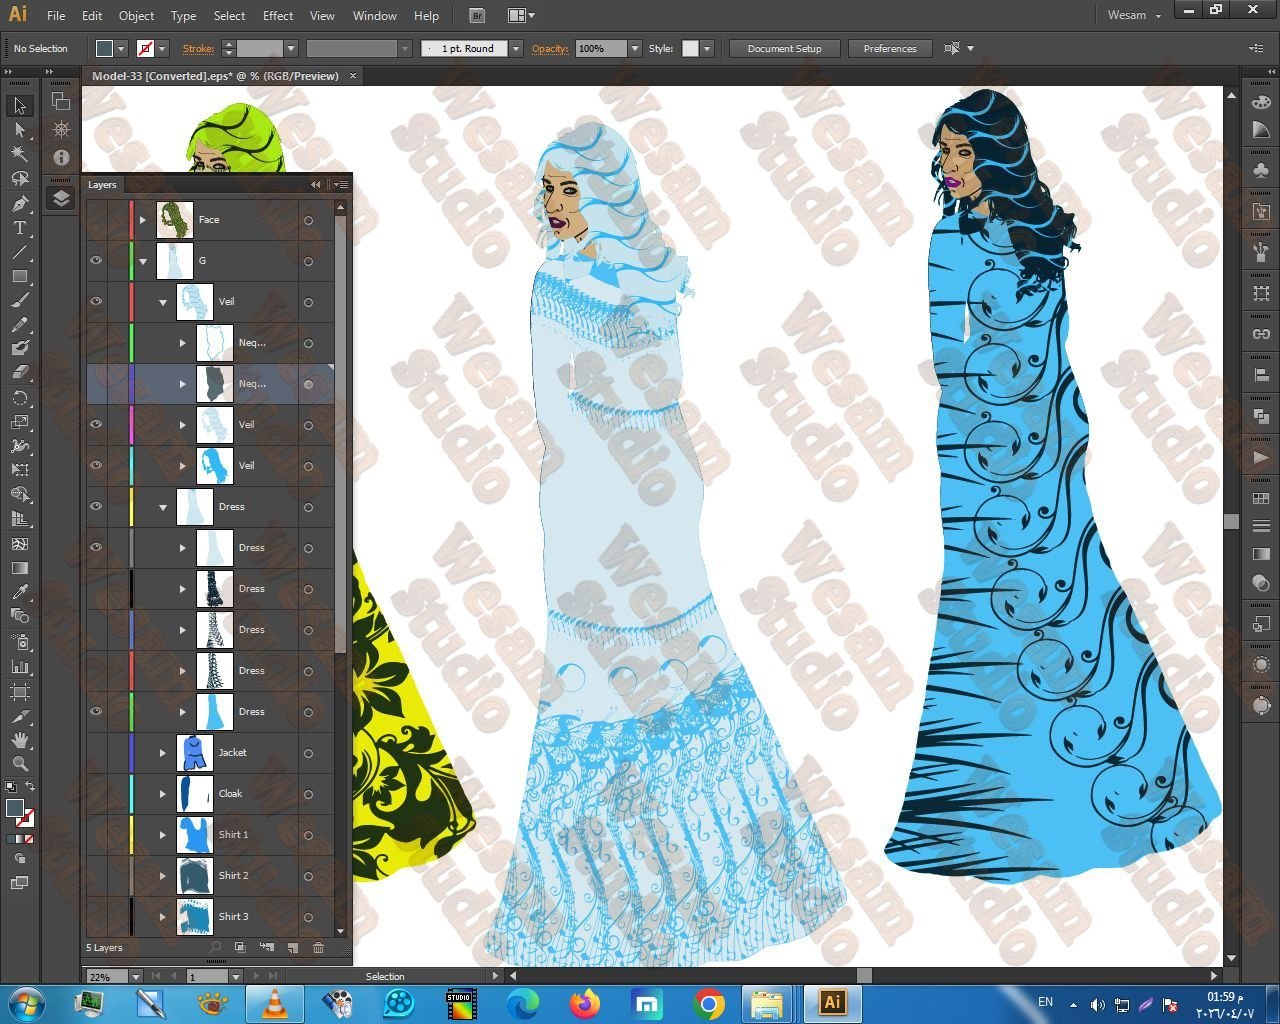Screen dimensions: 1280x1024
Task: Select the Eraser tool
Action: coord(20,372)
